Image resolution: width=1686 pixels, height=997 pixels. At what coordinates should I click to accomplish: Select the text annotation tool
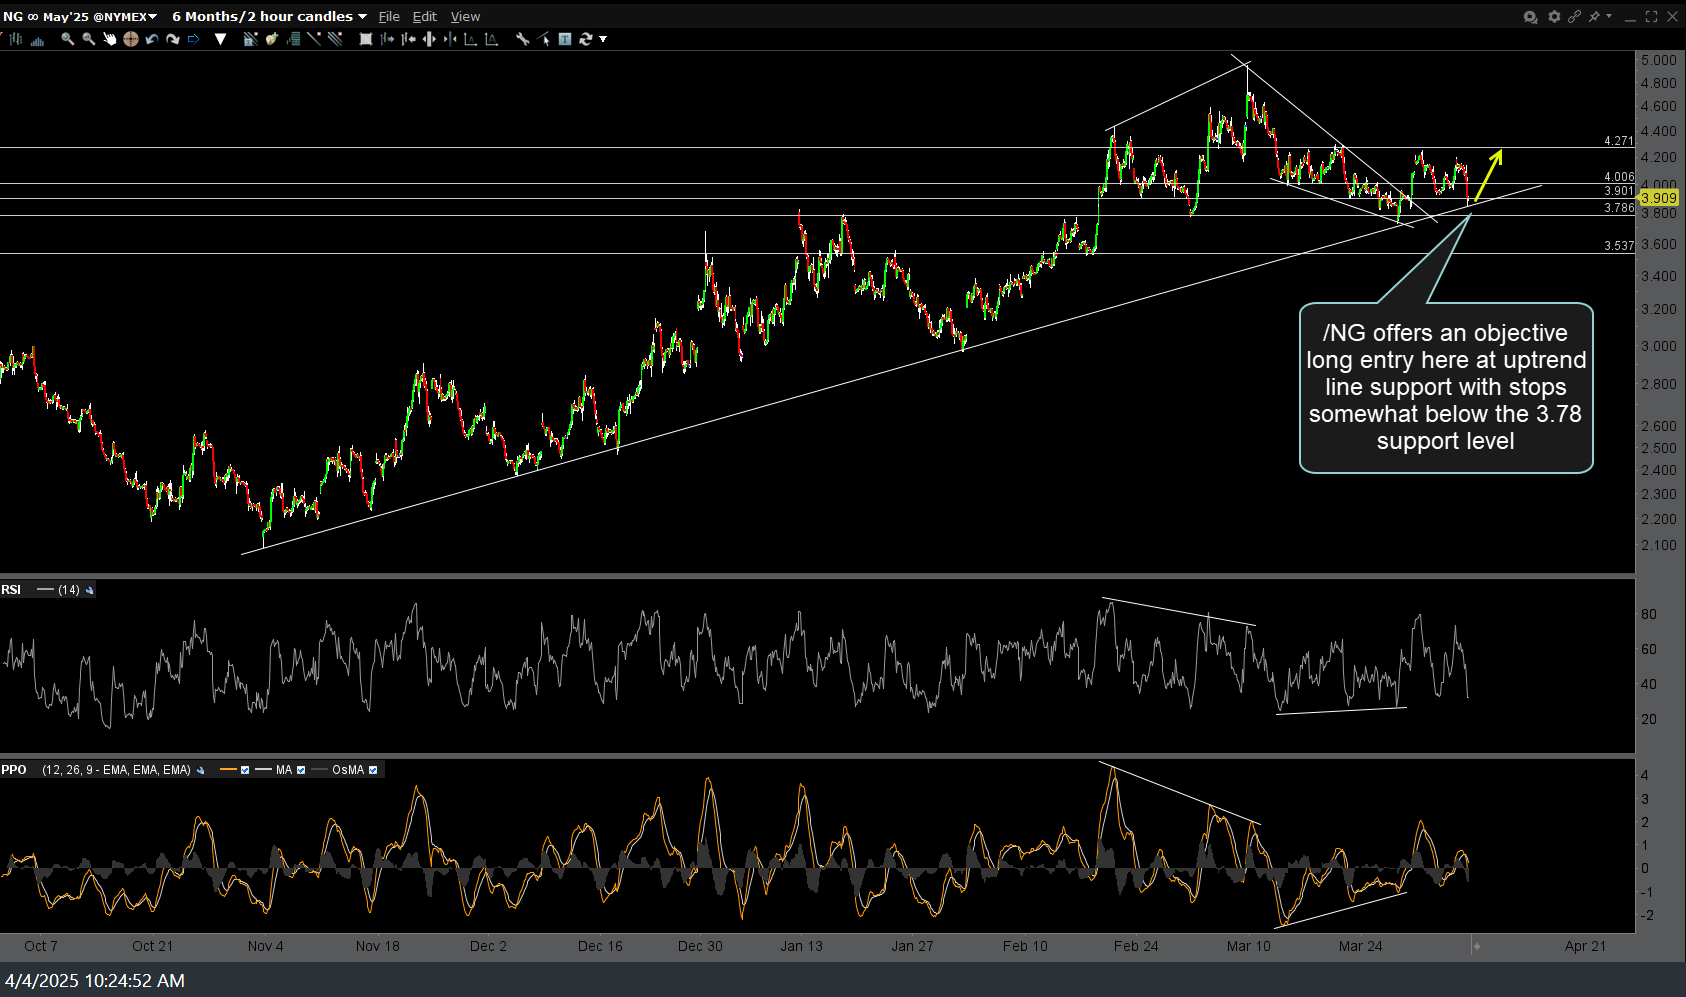(565, 39)
